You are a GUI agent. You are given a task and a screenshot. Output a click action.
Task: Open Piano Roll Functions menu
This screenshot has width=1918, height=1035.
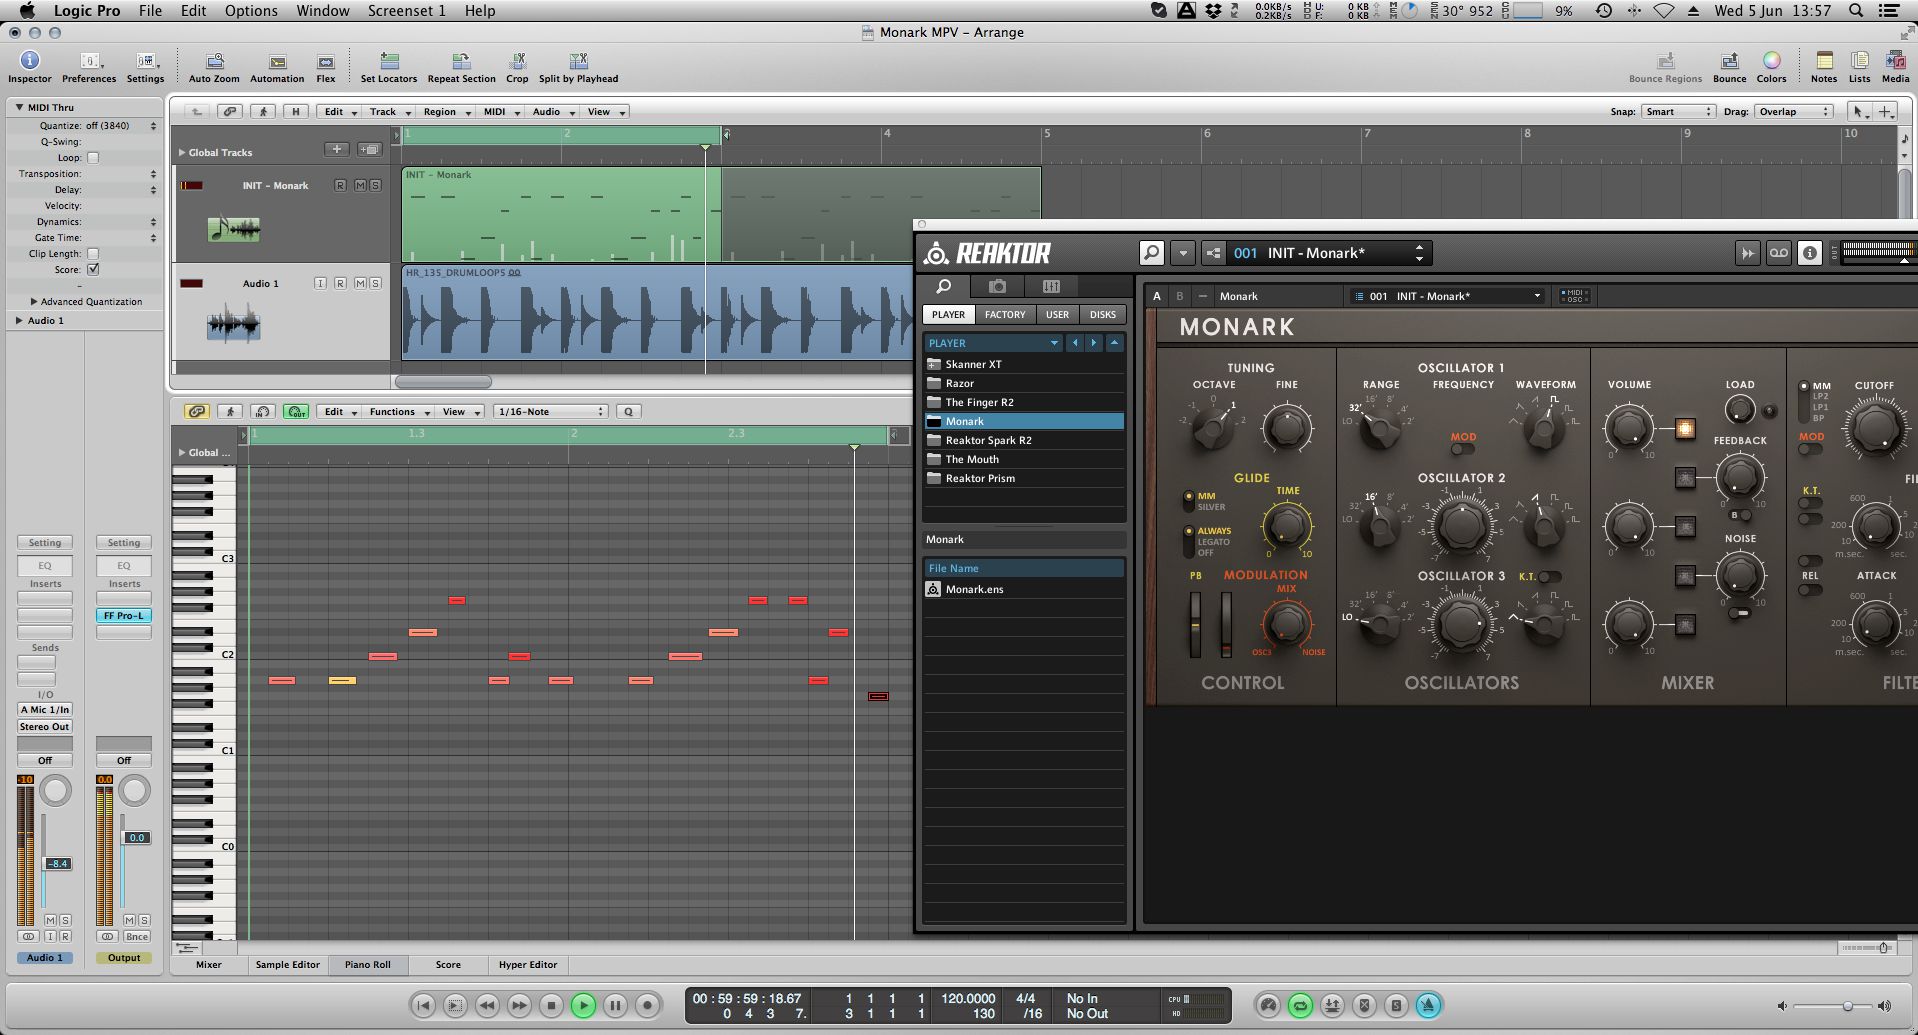[x=398, y=412]
